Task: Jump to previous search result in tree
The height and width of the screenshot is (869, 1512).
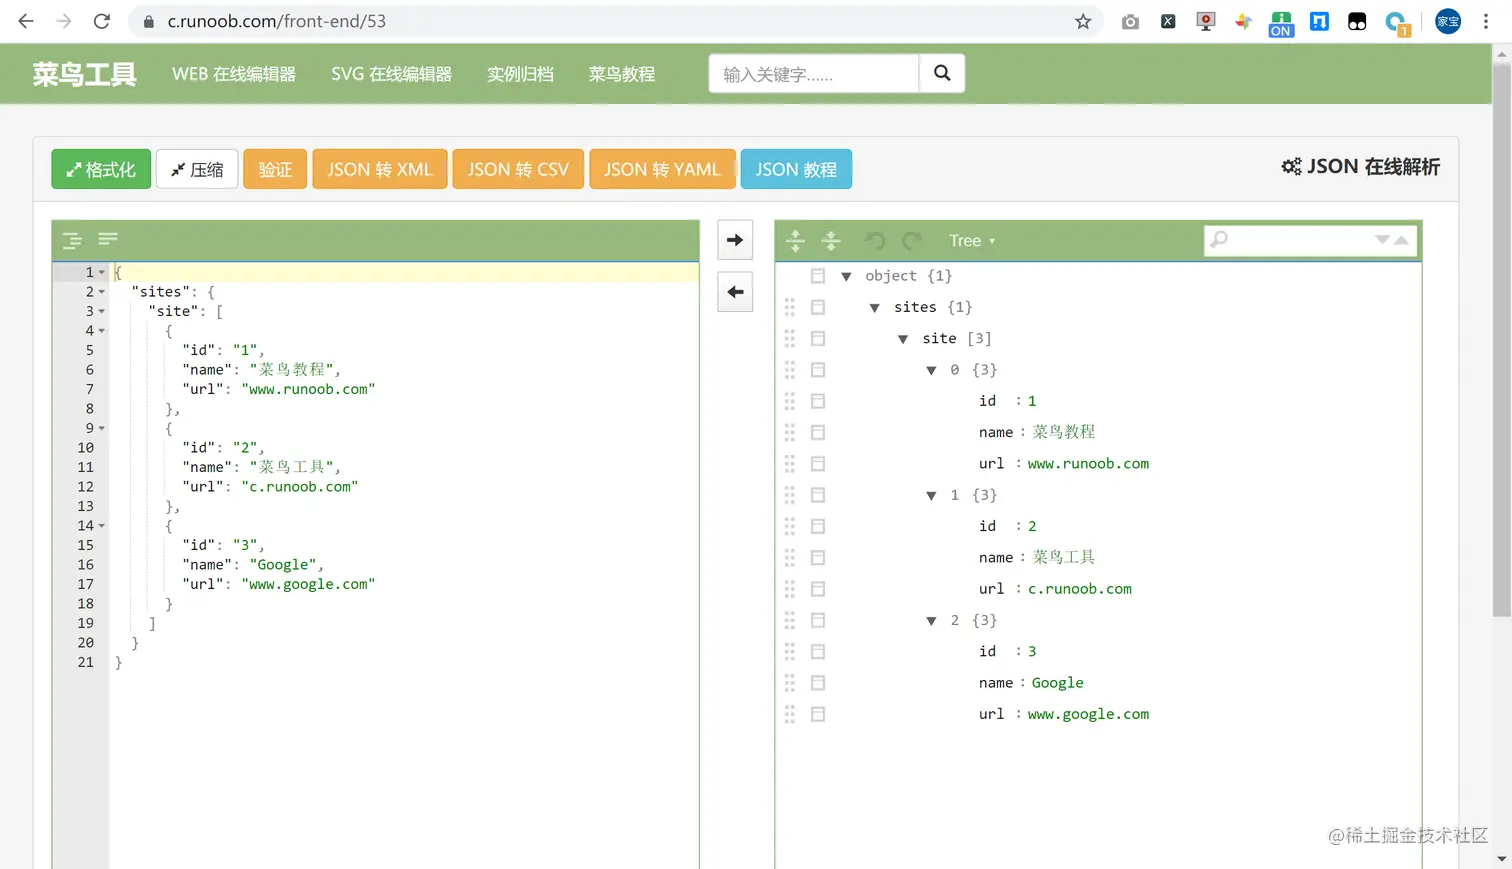Action: click(x=1401, y=240)
